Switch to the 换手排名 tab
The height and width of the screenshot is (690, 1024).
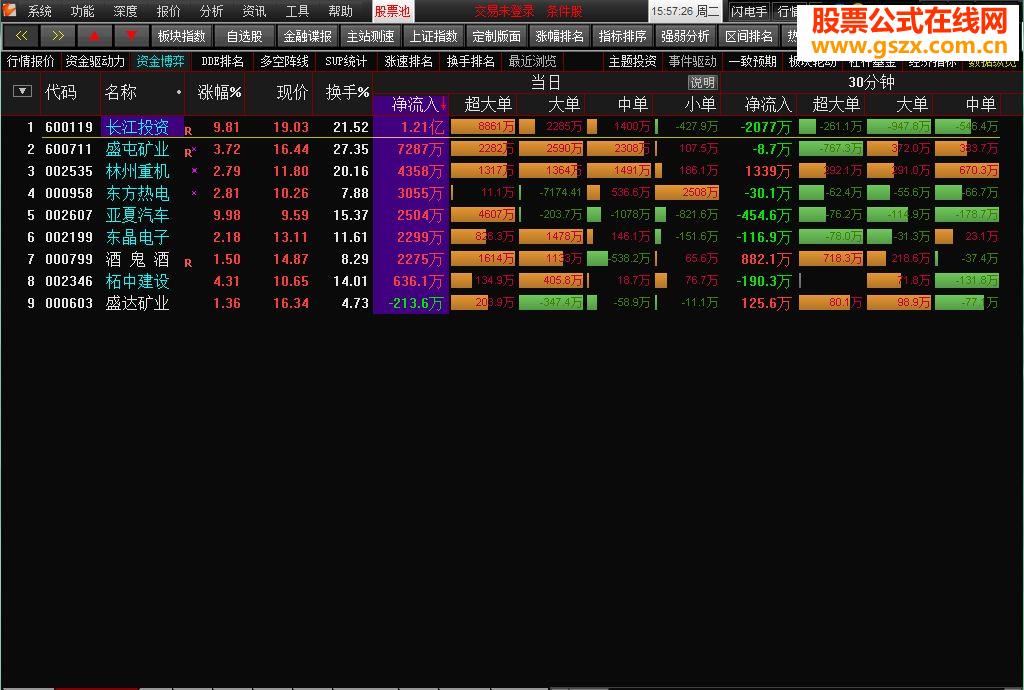click(x=470, y=61)
